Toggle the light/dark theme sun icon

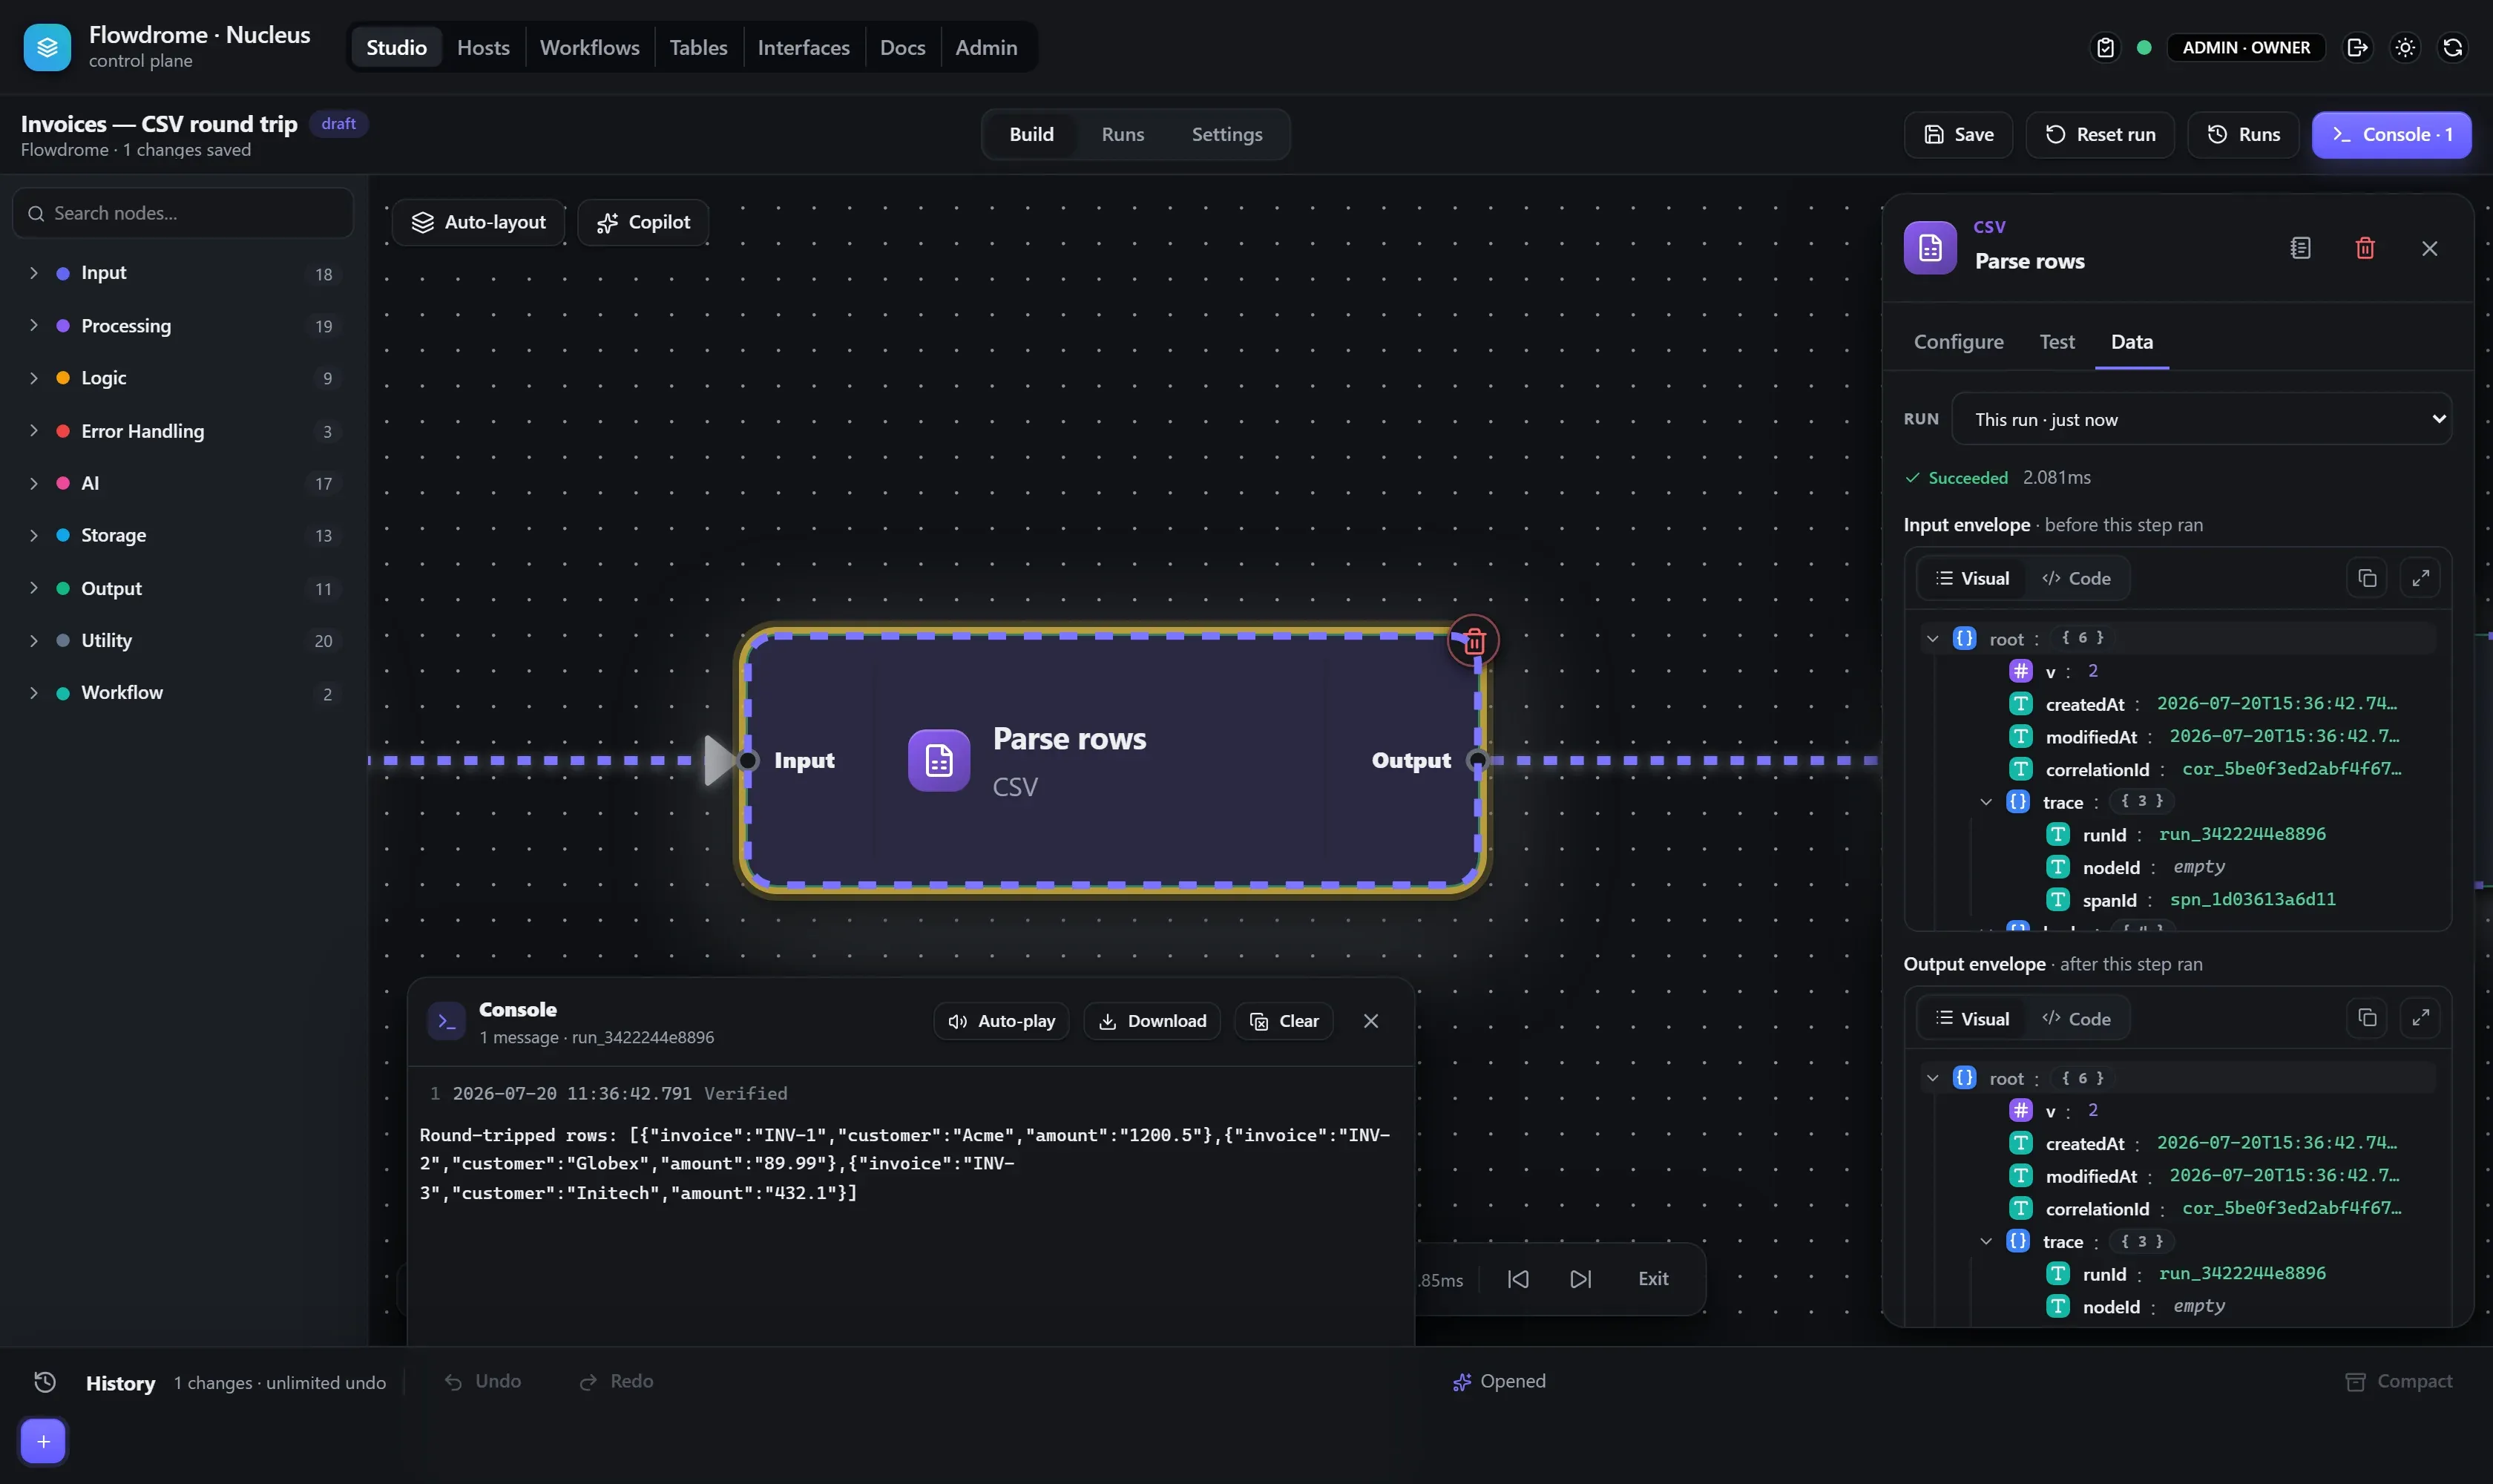pyautogui.click(x=2405, y=47)
